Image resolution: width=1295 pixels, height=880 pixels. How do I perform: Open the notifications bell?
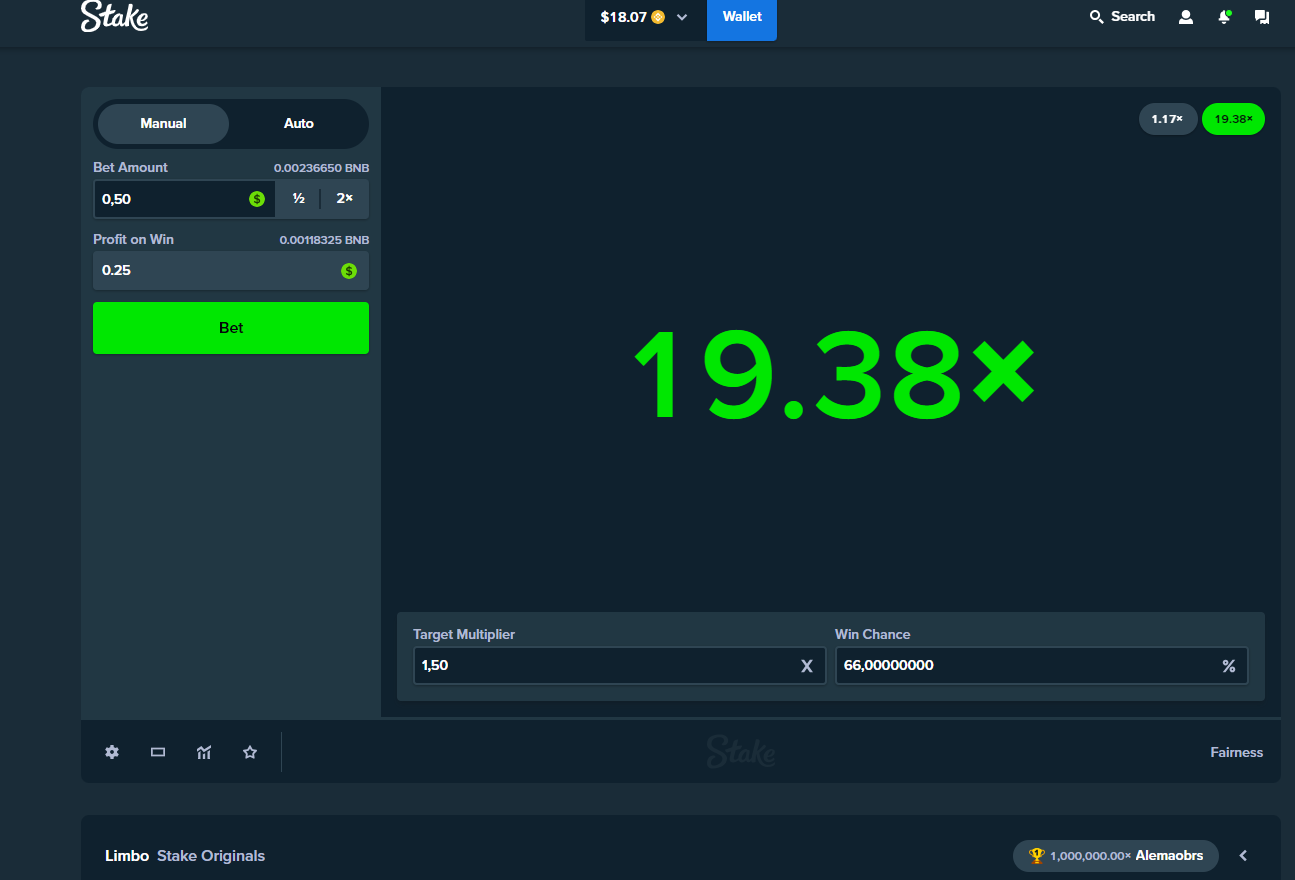click(1224, 17)
